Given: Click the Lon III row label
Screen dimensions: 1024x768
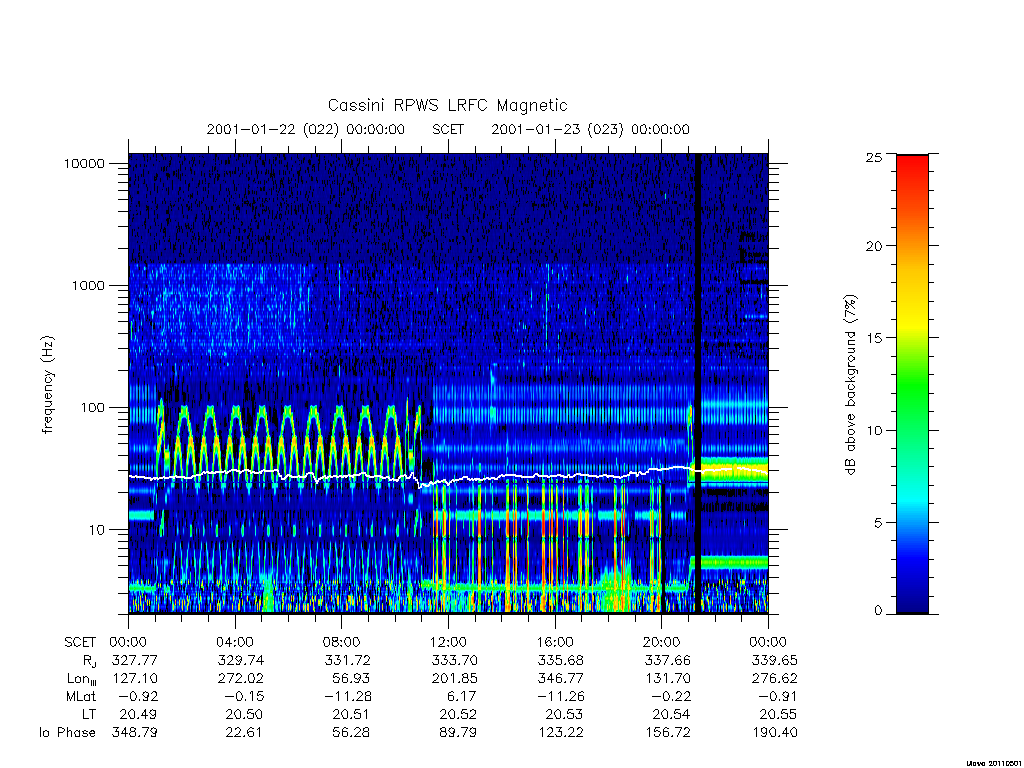Looking at the screenshot, I should [x=81, y=679].
